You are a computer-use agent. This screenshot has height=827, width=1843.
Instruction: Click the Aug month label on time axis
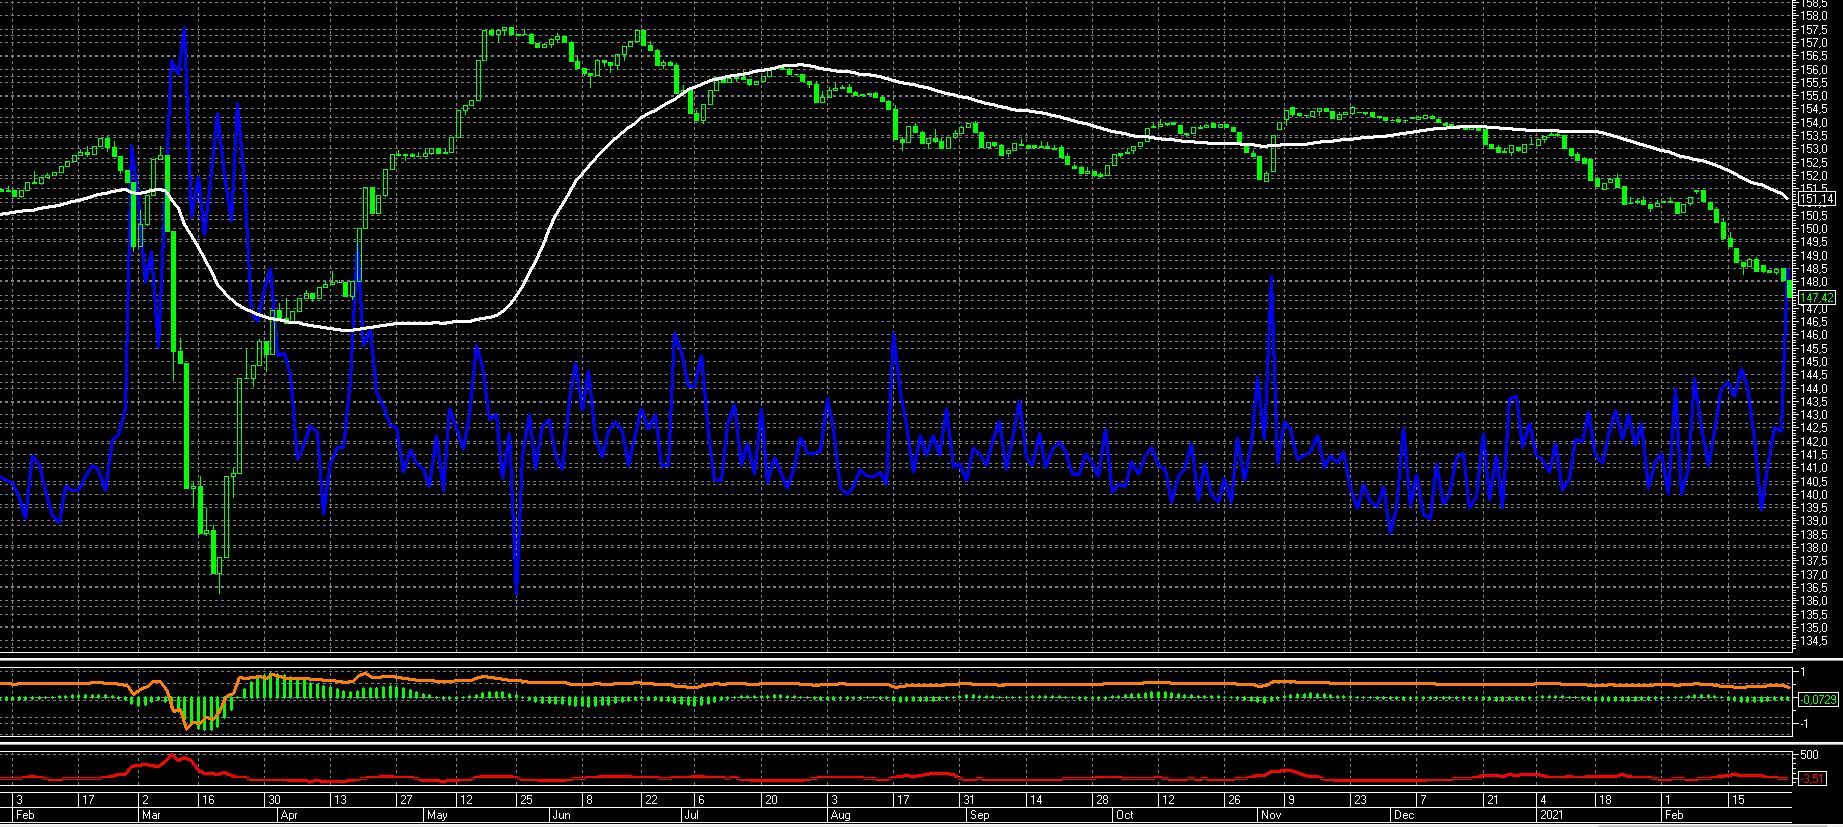(x=840, y=816)
